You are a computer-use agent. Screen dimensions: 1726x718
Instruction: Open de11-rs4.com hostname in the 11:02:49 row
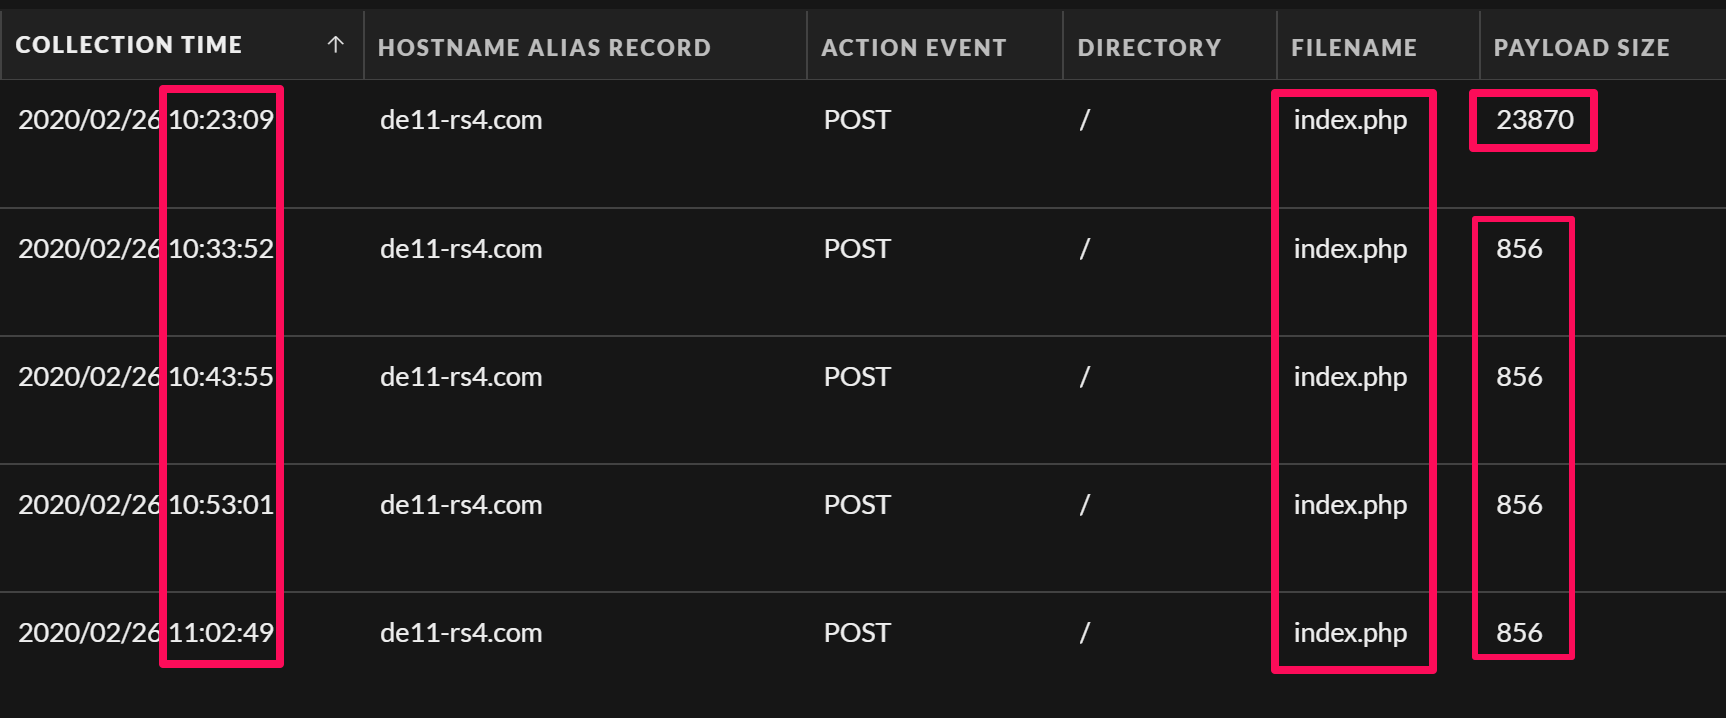[461, 633]
